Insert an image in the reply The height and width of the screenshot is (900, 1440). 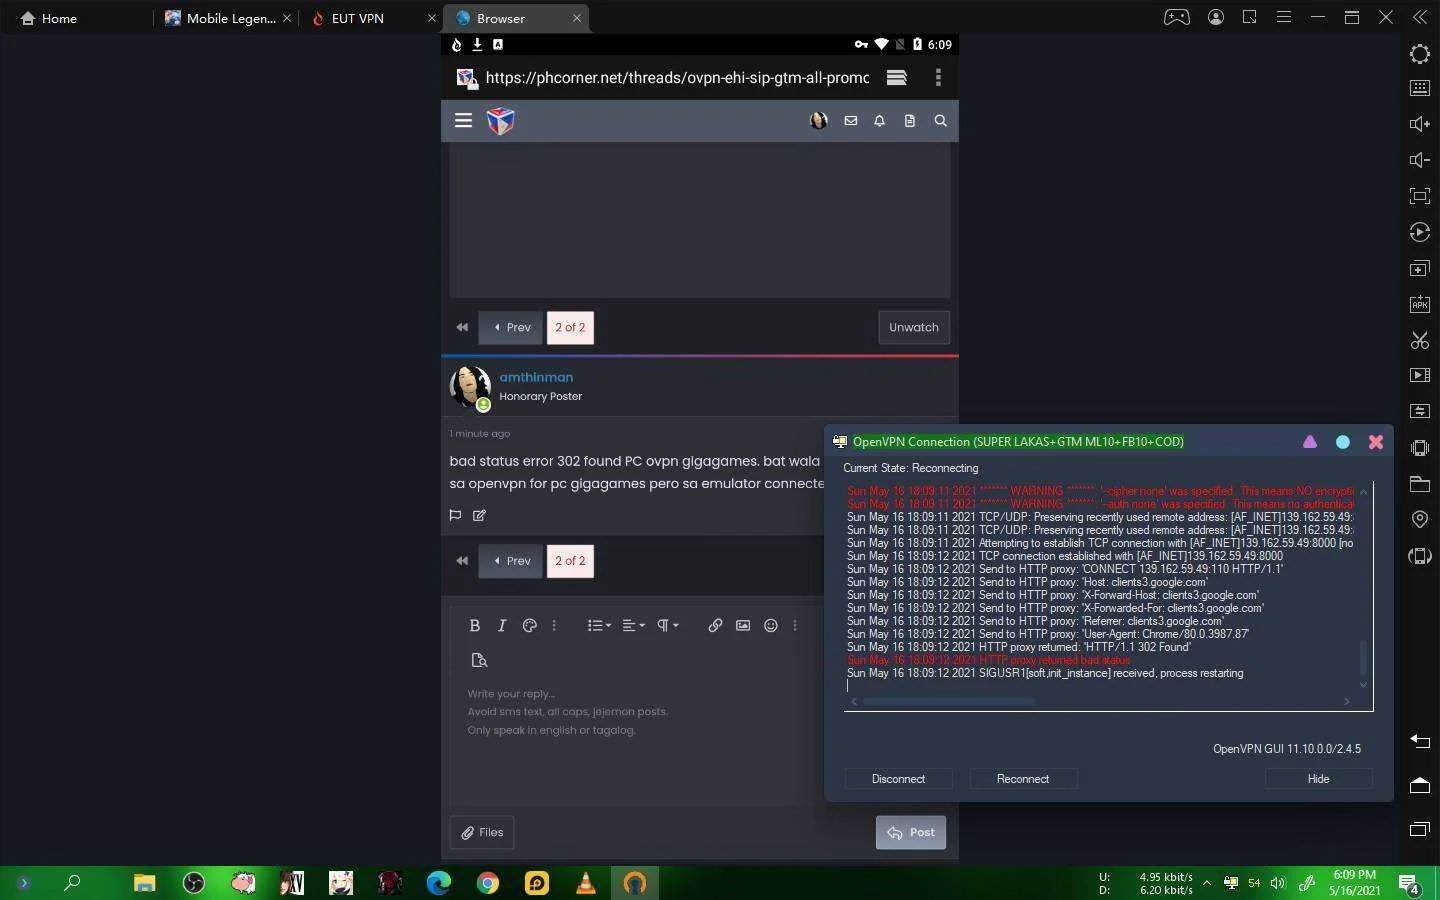coord(743,625)
